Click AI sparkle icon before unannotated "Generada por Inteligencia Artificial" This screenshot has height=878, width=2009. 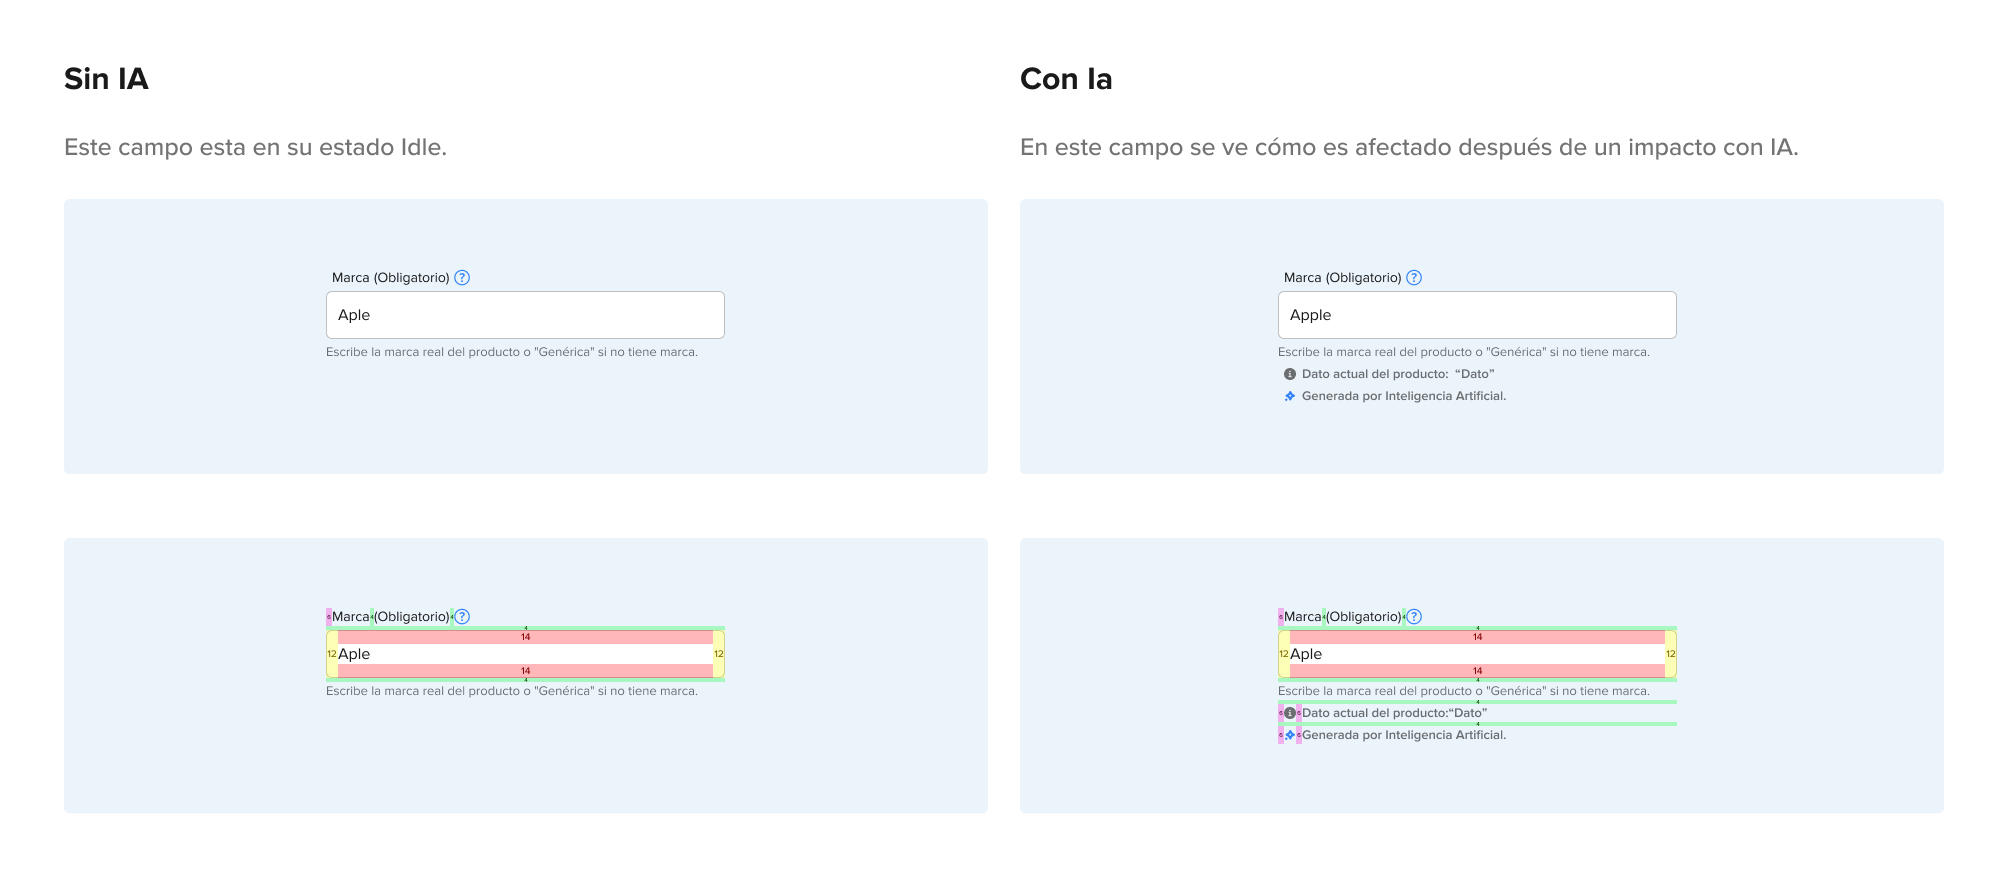point(1290,396)
